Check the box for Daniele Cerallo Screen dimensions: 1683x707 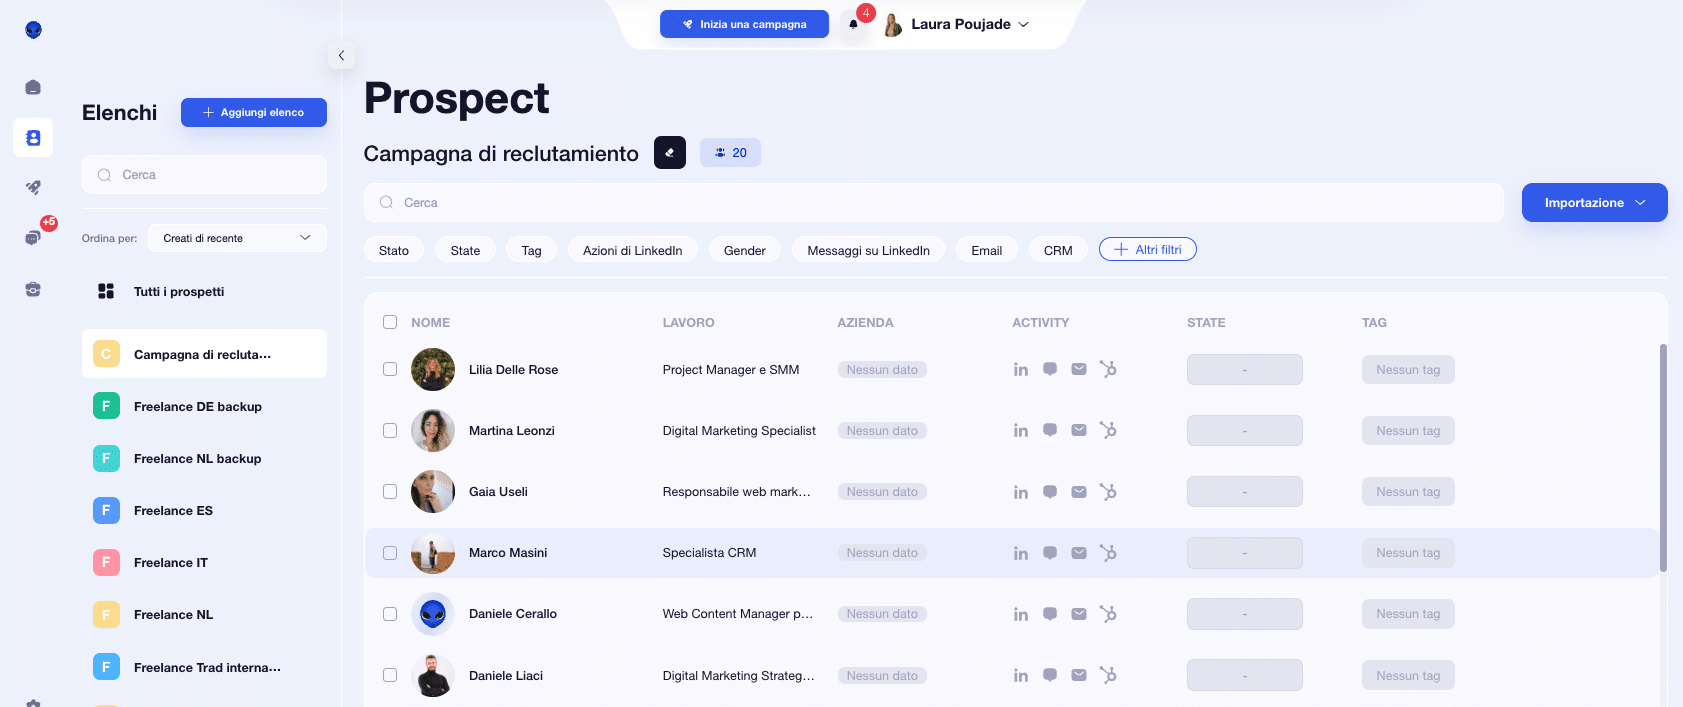click(390, 614)
